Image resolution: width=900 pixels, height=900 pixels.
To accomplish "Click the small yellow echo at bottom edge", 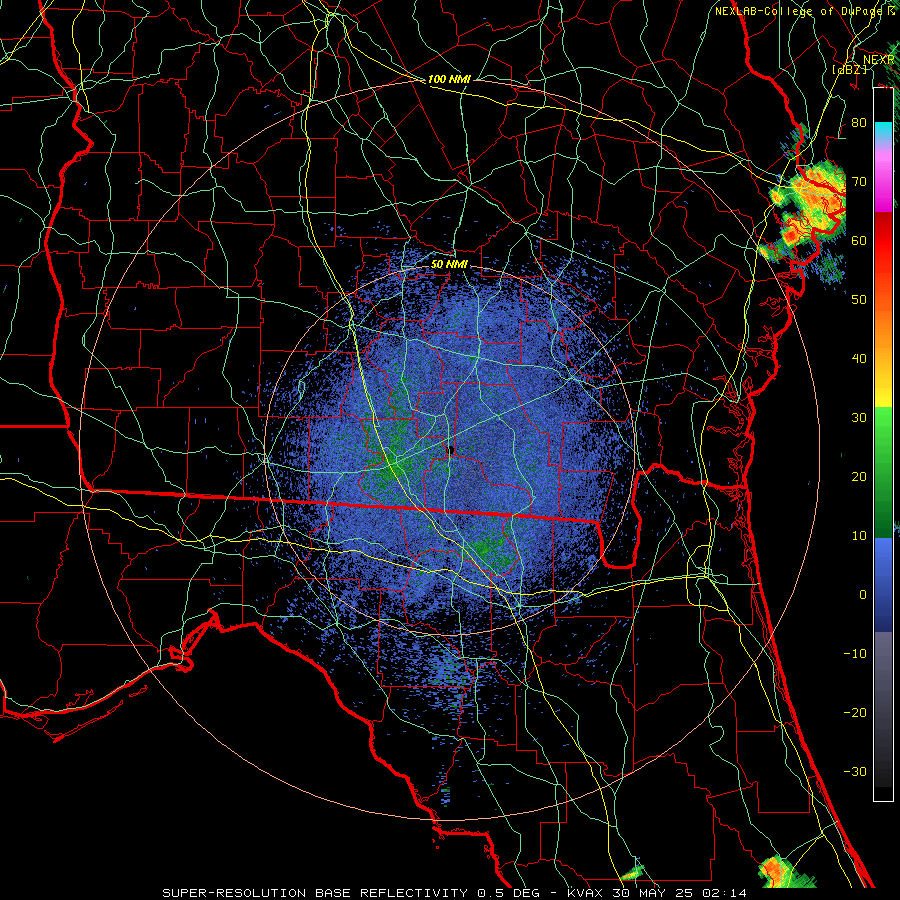I will (632, 875).
